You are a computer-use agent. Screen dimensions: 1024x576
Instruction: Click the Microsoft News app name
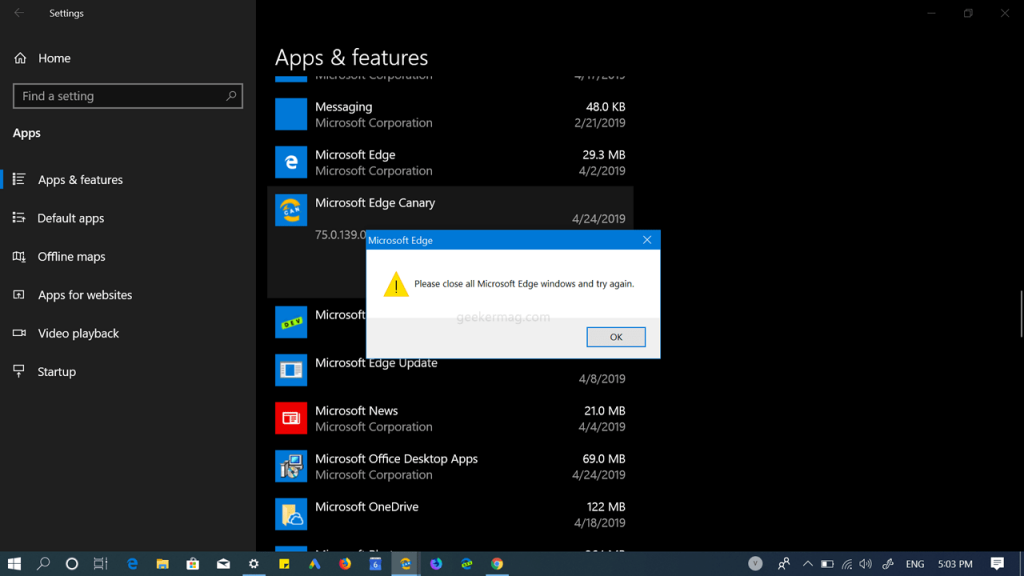[x=356, y=411]
